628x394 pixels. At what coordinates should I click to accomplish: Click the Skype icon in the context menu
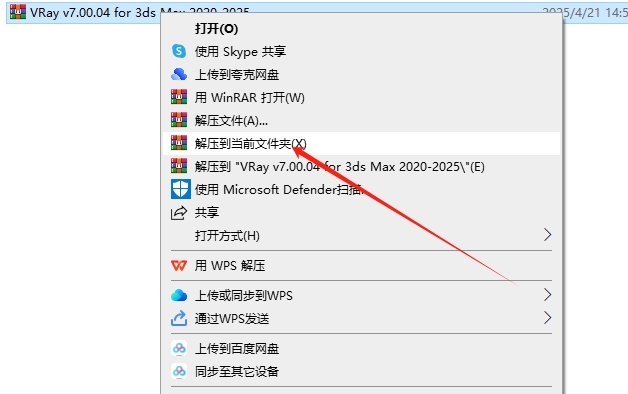click(x=179, y=51)
